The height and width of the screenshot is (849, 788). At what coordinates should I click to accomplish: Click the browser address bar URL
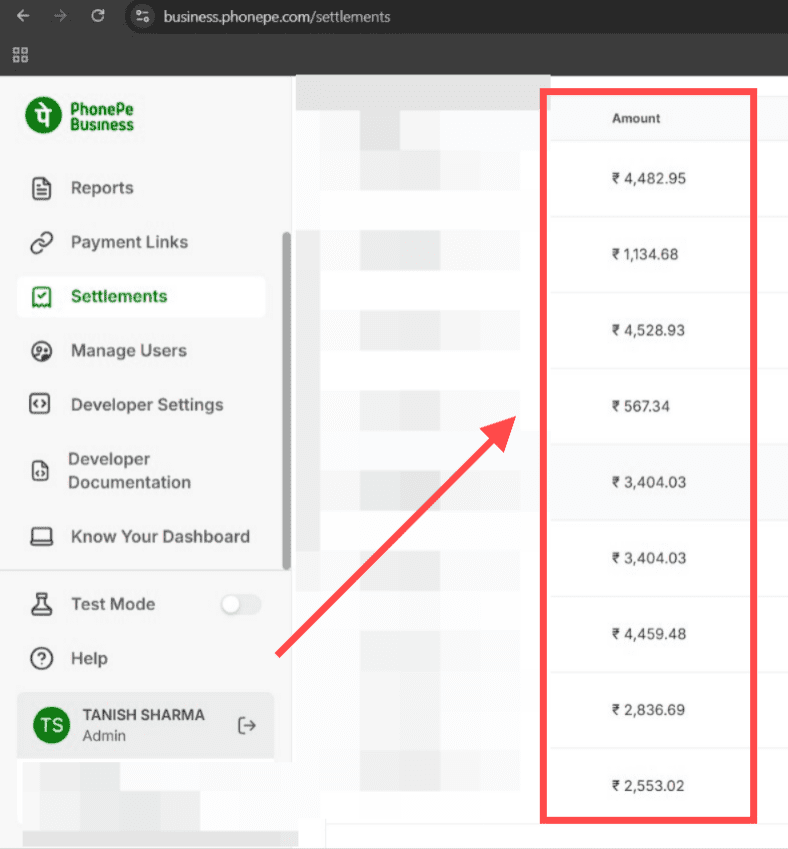pyautogui.click(x=277, y=17)
